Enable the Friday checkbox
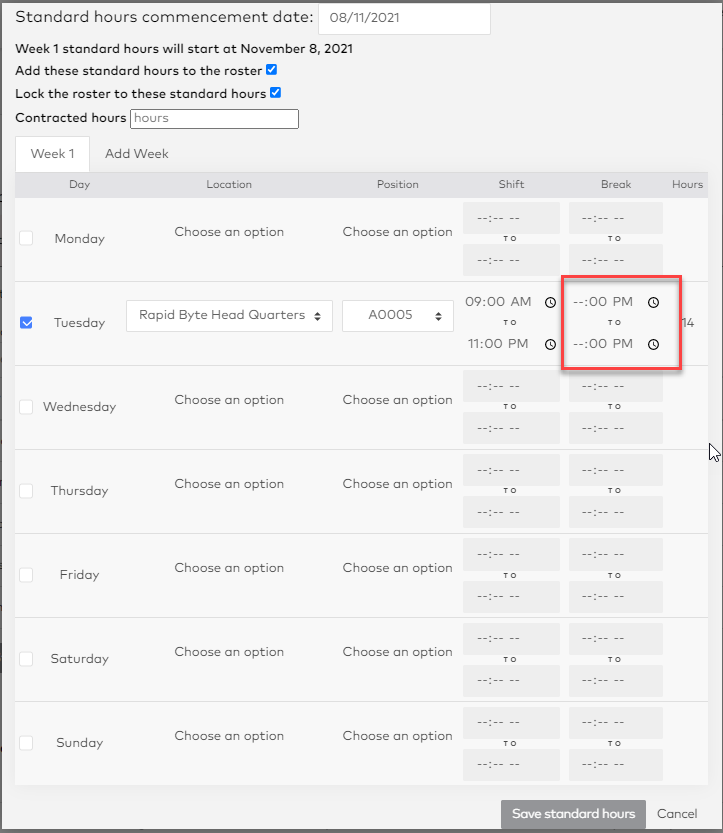The image size is (723, 833). coord(26,575)
